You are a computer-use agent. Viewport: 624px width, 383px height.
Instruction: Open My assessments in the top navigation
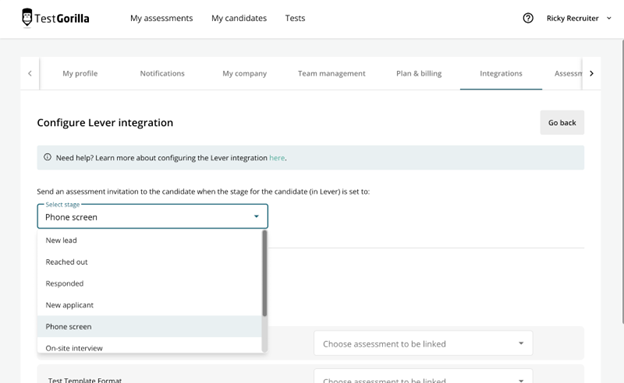[x=161, y=18]
